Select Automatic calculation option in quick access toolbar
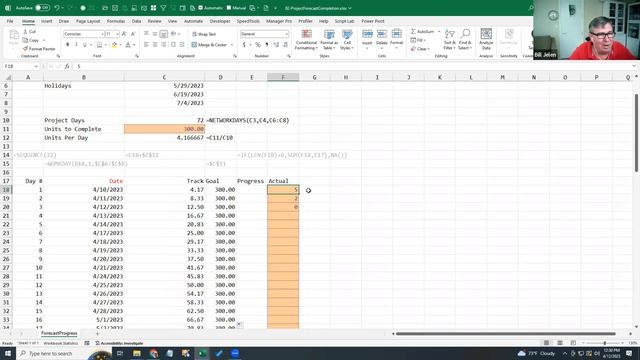The image size is (640, 360). click(x=210, y=8)
